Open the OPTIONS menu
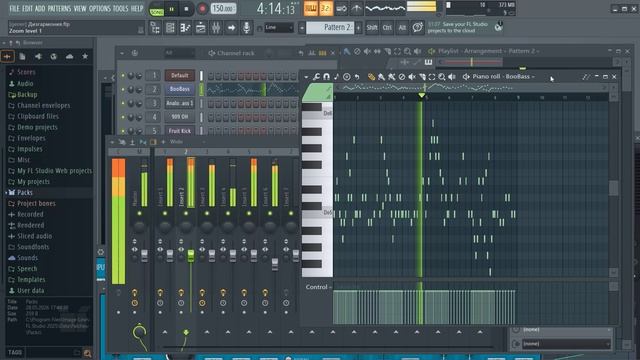Viewport: 640px width, 360px height. point(100,8)
